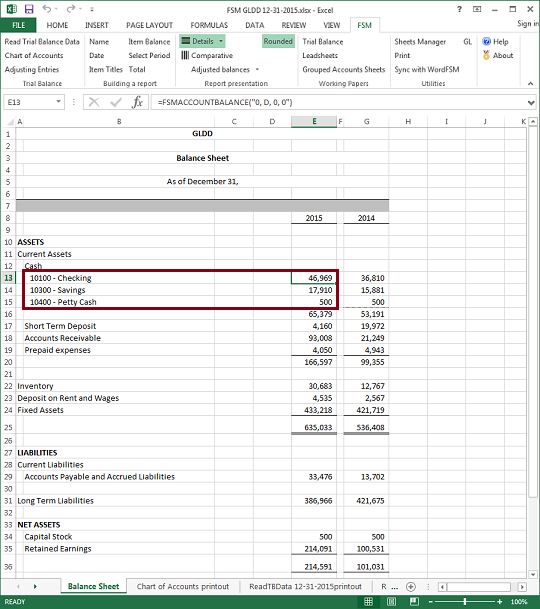
Task: Click the About medal icon
Action: [x=486, y=55]
